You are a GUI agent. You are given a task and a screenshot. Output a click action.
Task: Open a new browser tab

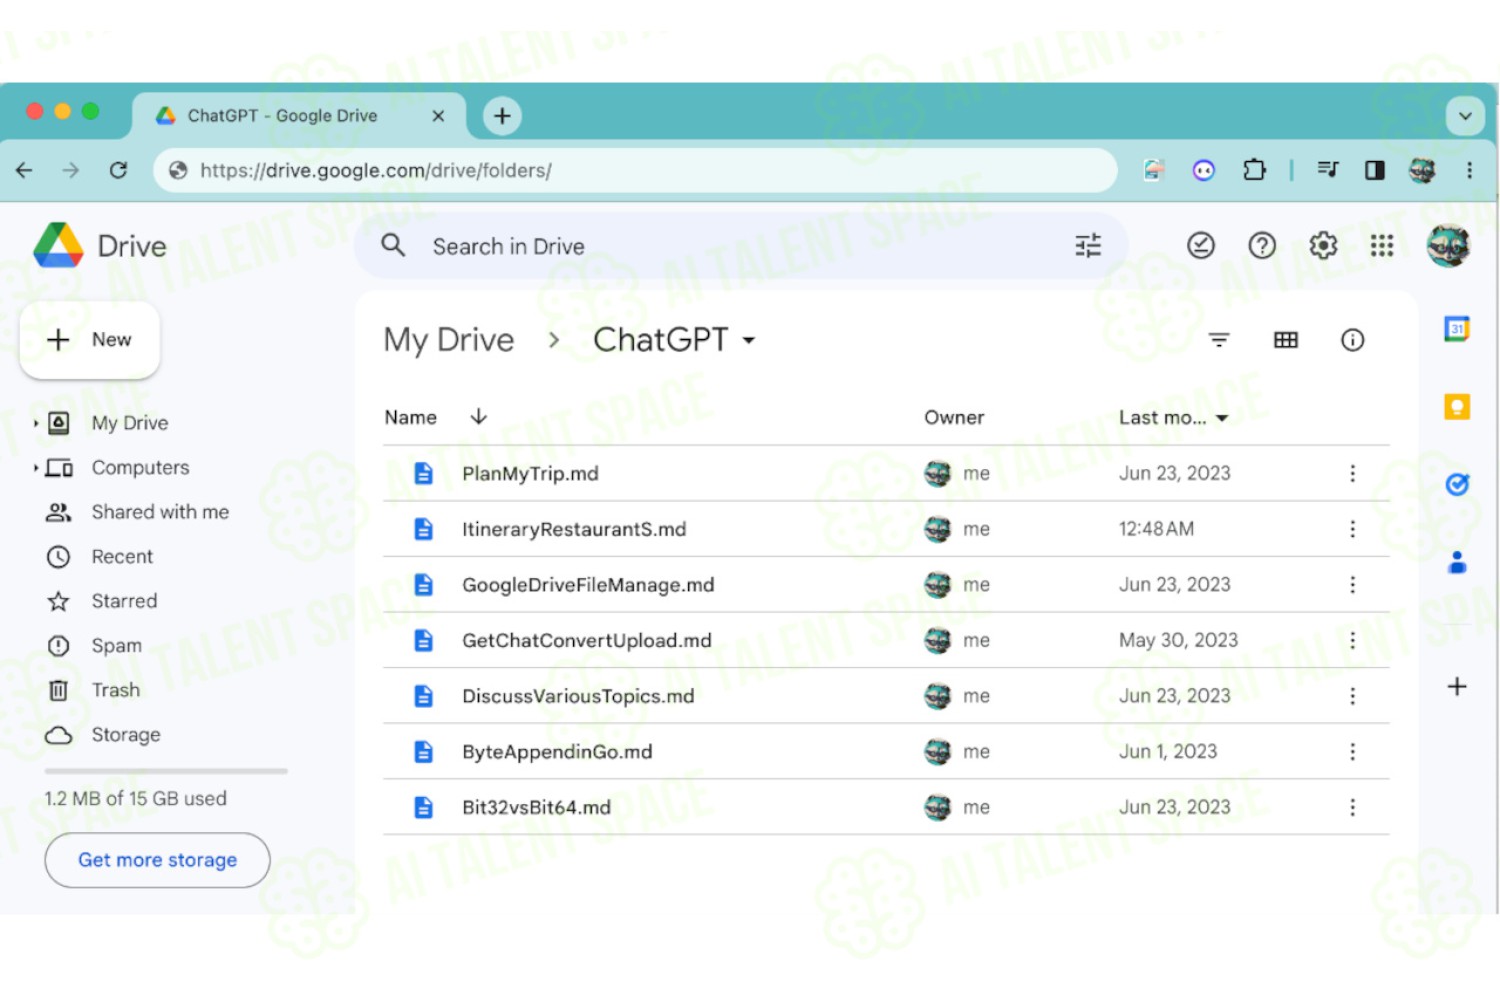pyautogui.click(x=502, y=116)
